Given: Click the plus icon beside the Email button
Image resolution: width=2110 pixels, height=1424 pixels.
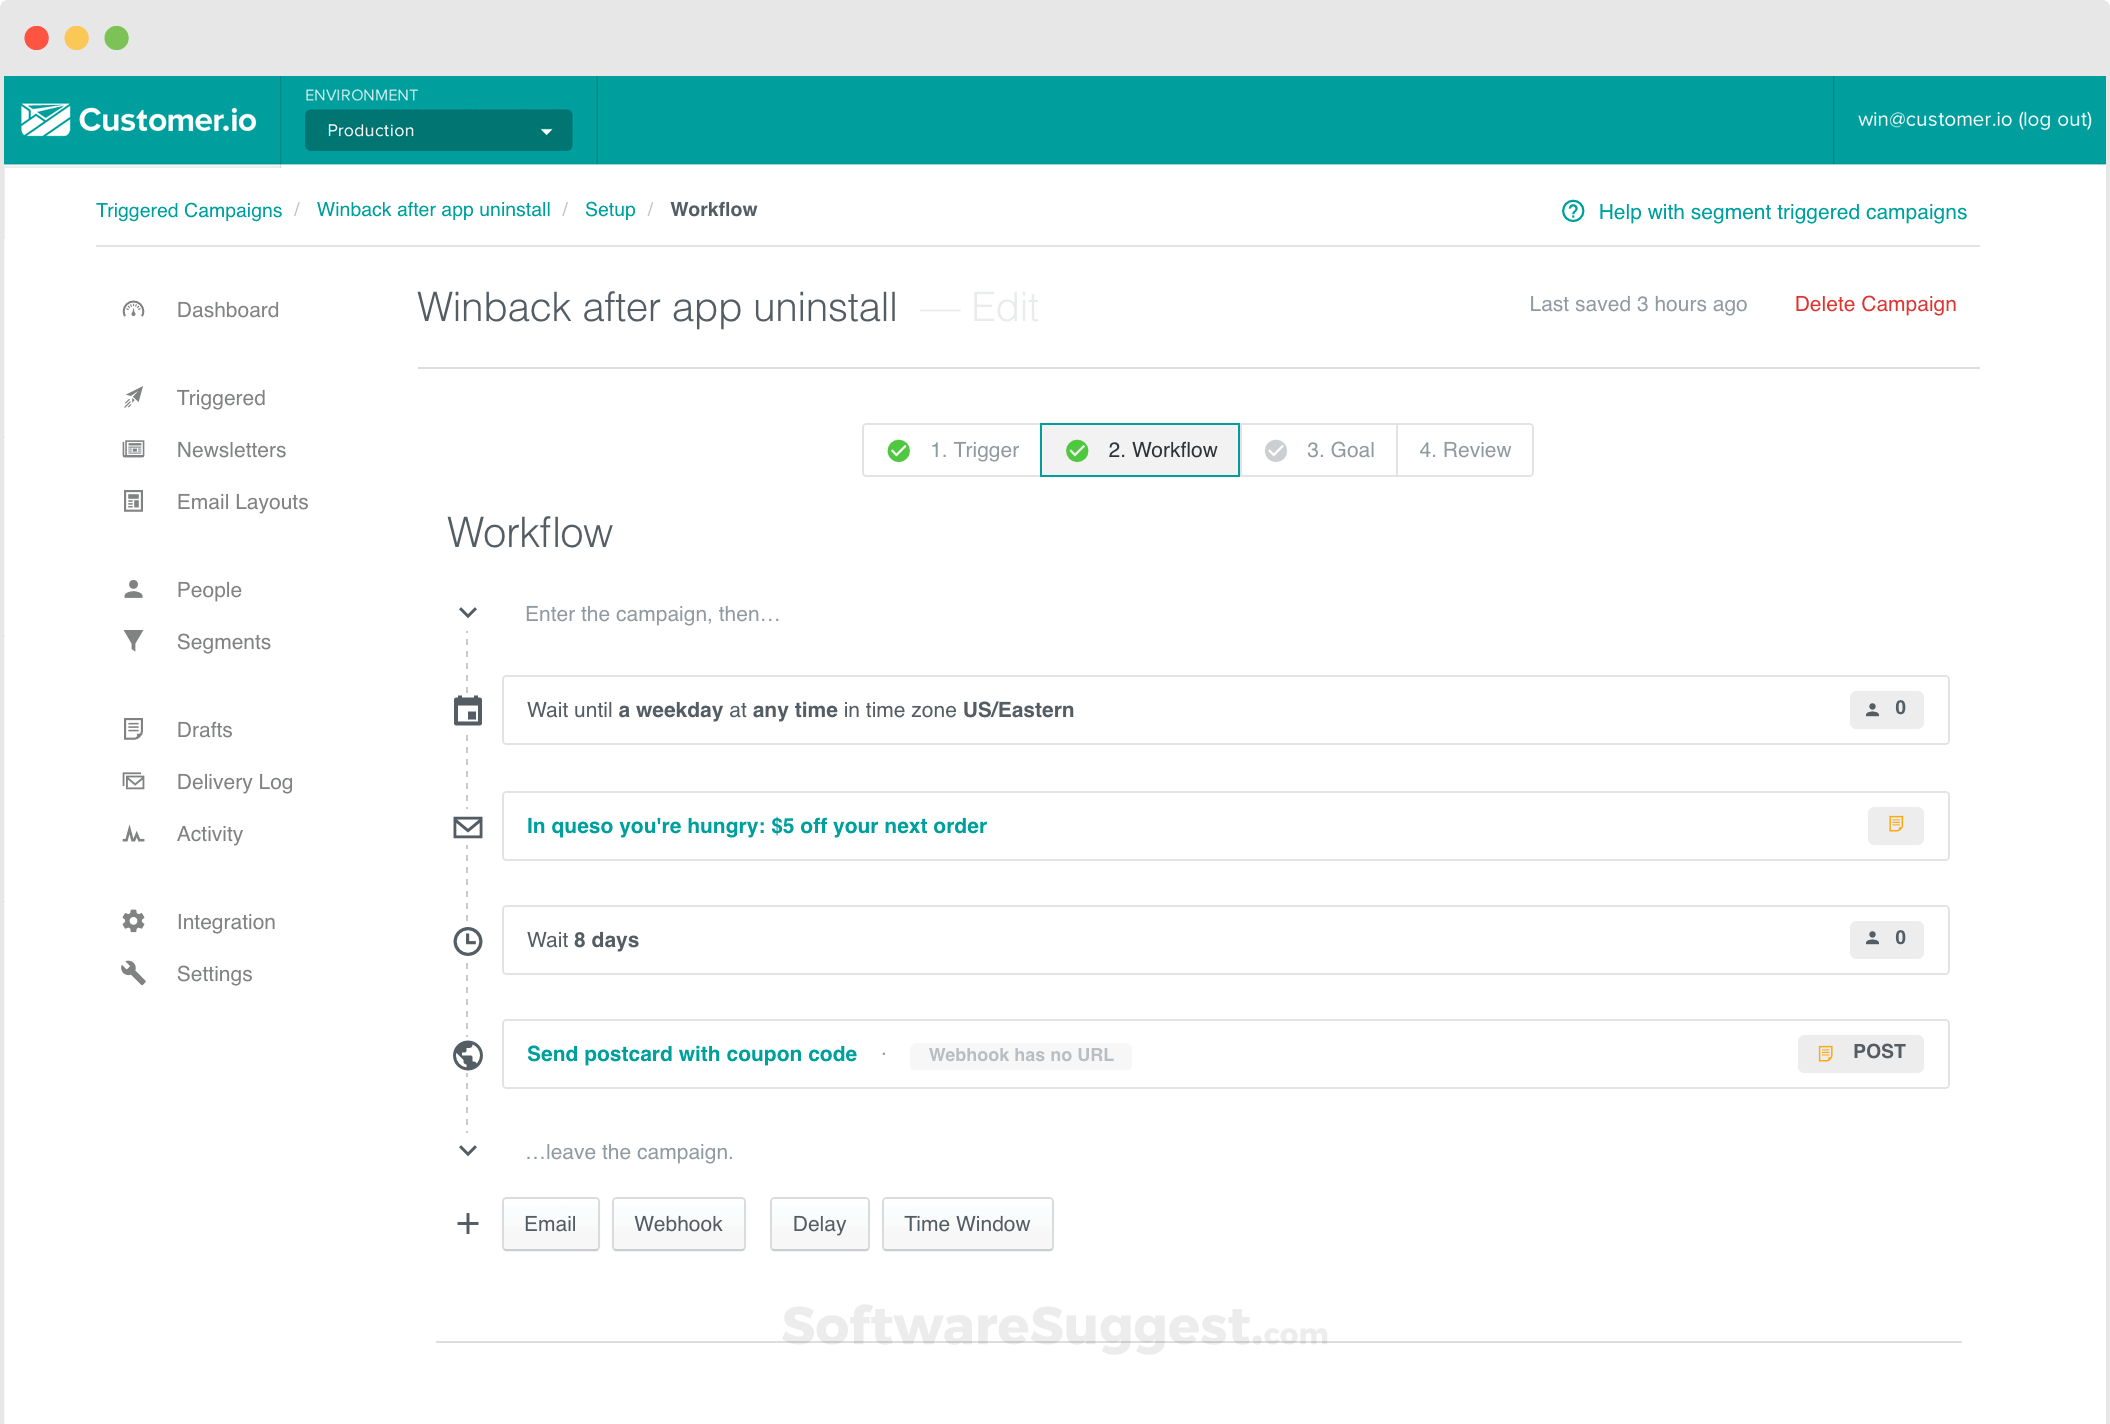Looking at the screenshot, I should (467, 1224).
